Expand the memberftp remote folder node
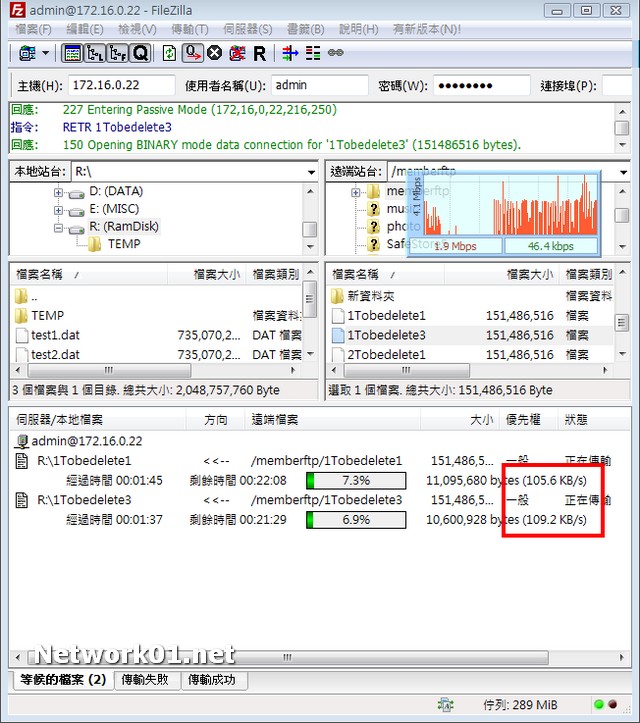 tap(356, 191)
